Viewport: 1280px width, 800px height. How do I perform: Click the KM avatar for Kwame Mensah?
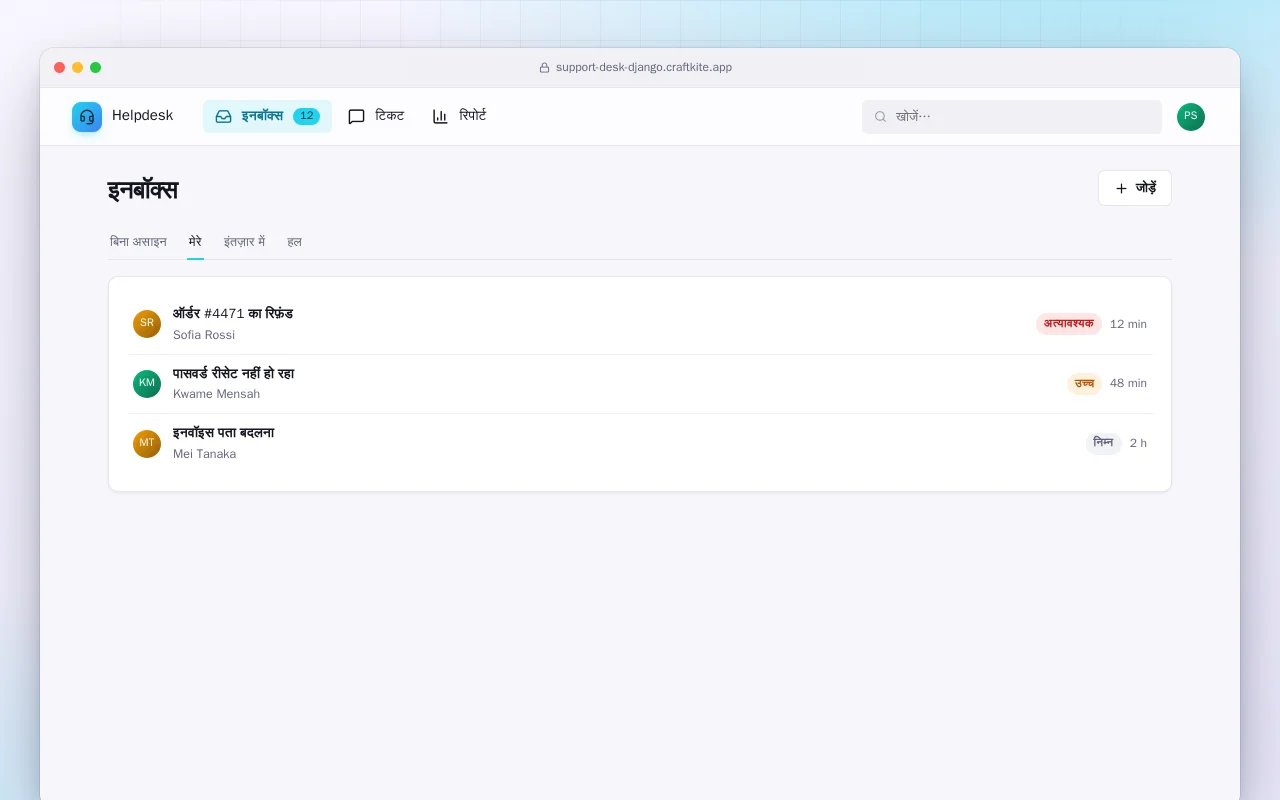pyautogui.click(x=147, y=384)
